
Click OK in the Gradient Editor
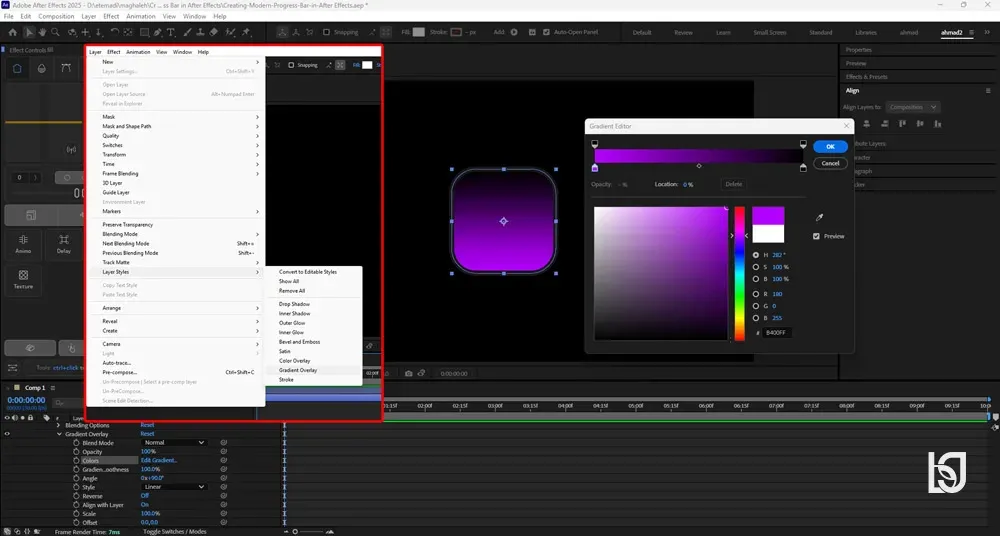point(830,147)
